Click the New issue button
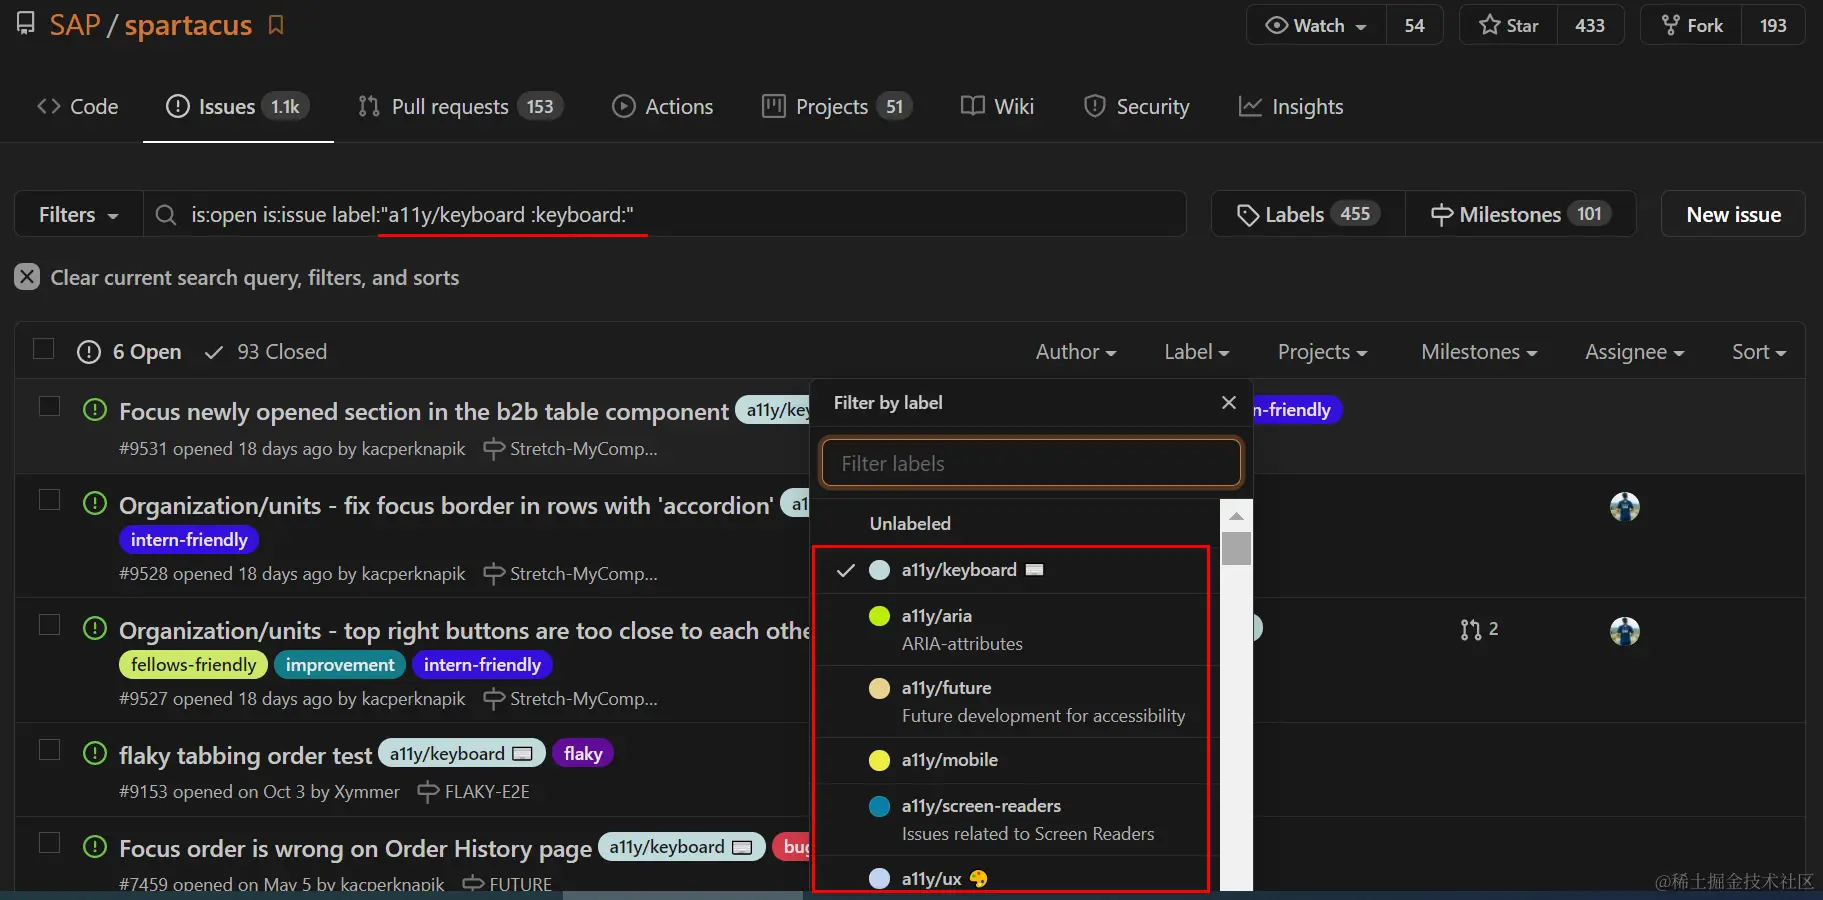 pos(1733,214)
